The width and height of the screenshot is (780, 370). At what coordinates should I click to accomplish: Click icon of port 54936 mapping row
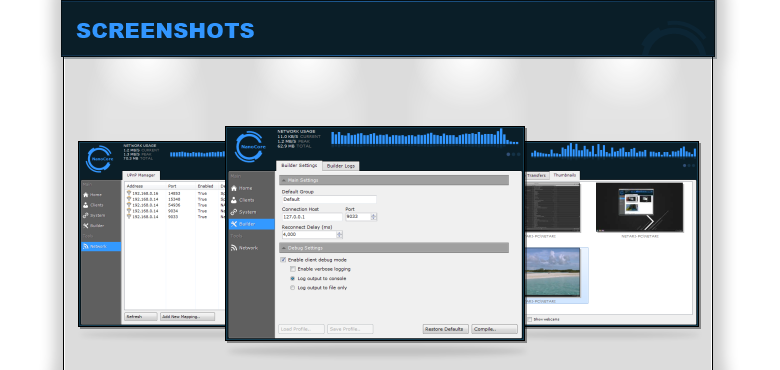click(x=129, y=205)
